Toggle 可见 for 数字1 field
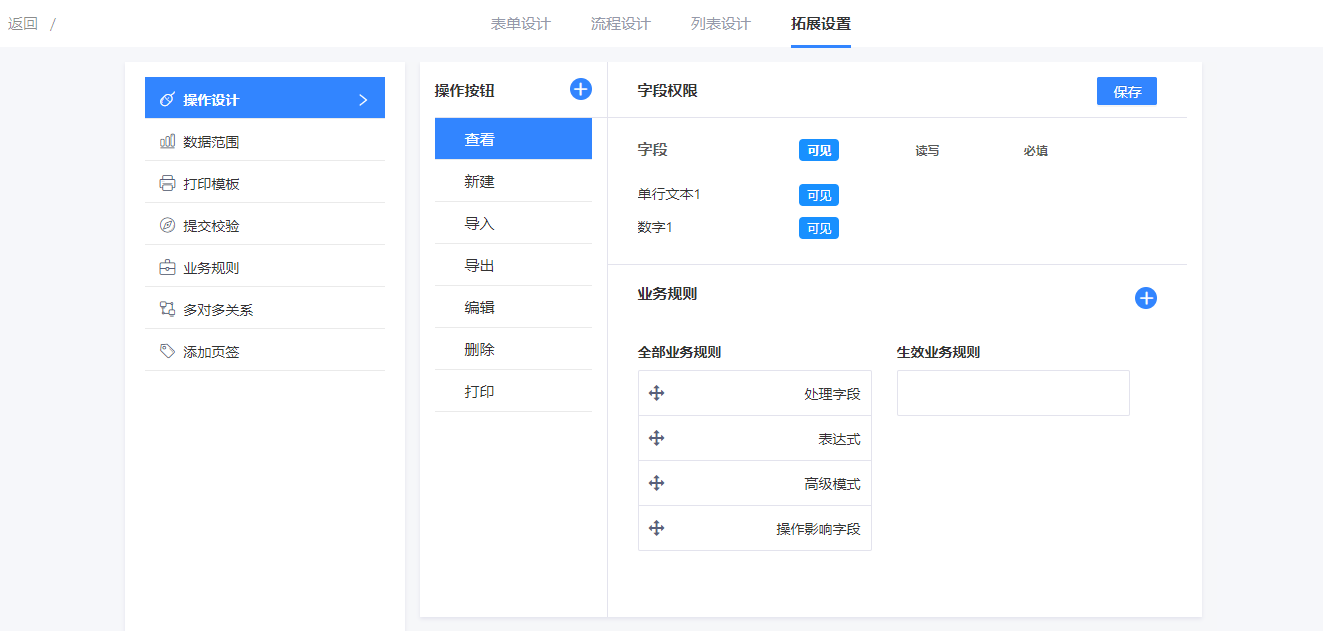Viewport: 1323px width, 631px height. 818,228
